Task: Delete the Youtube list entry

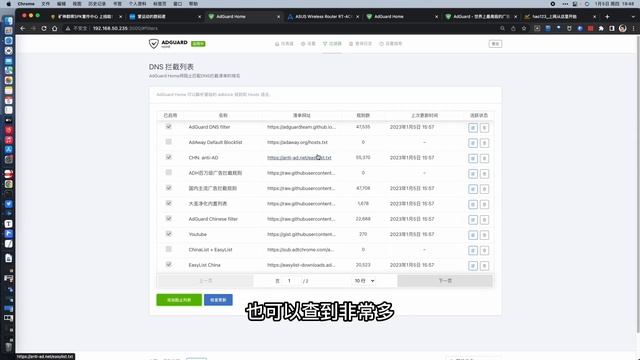Action: click(x=484, y=235)
